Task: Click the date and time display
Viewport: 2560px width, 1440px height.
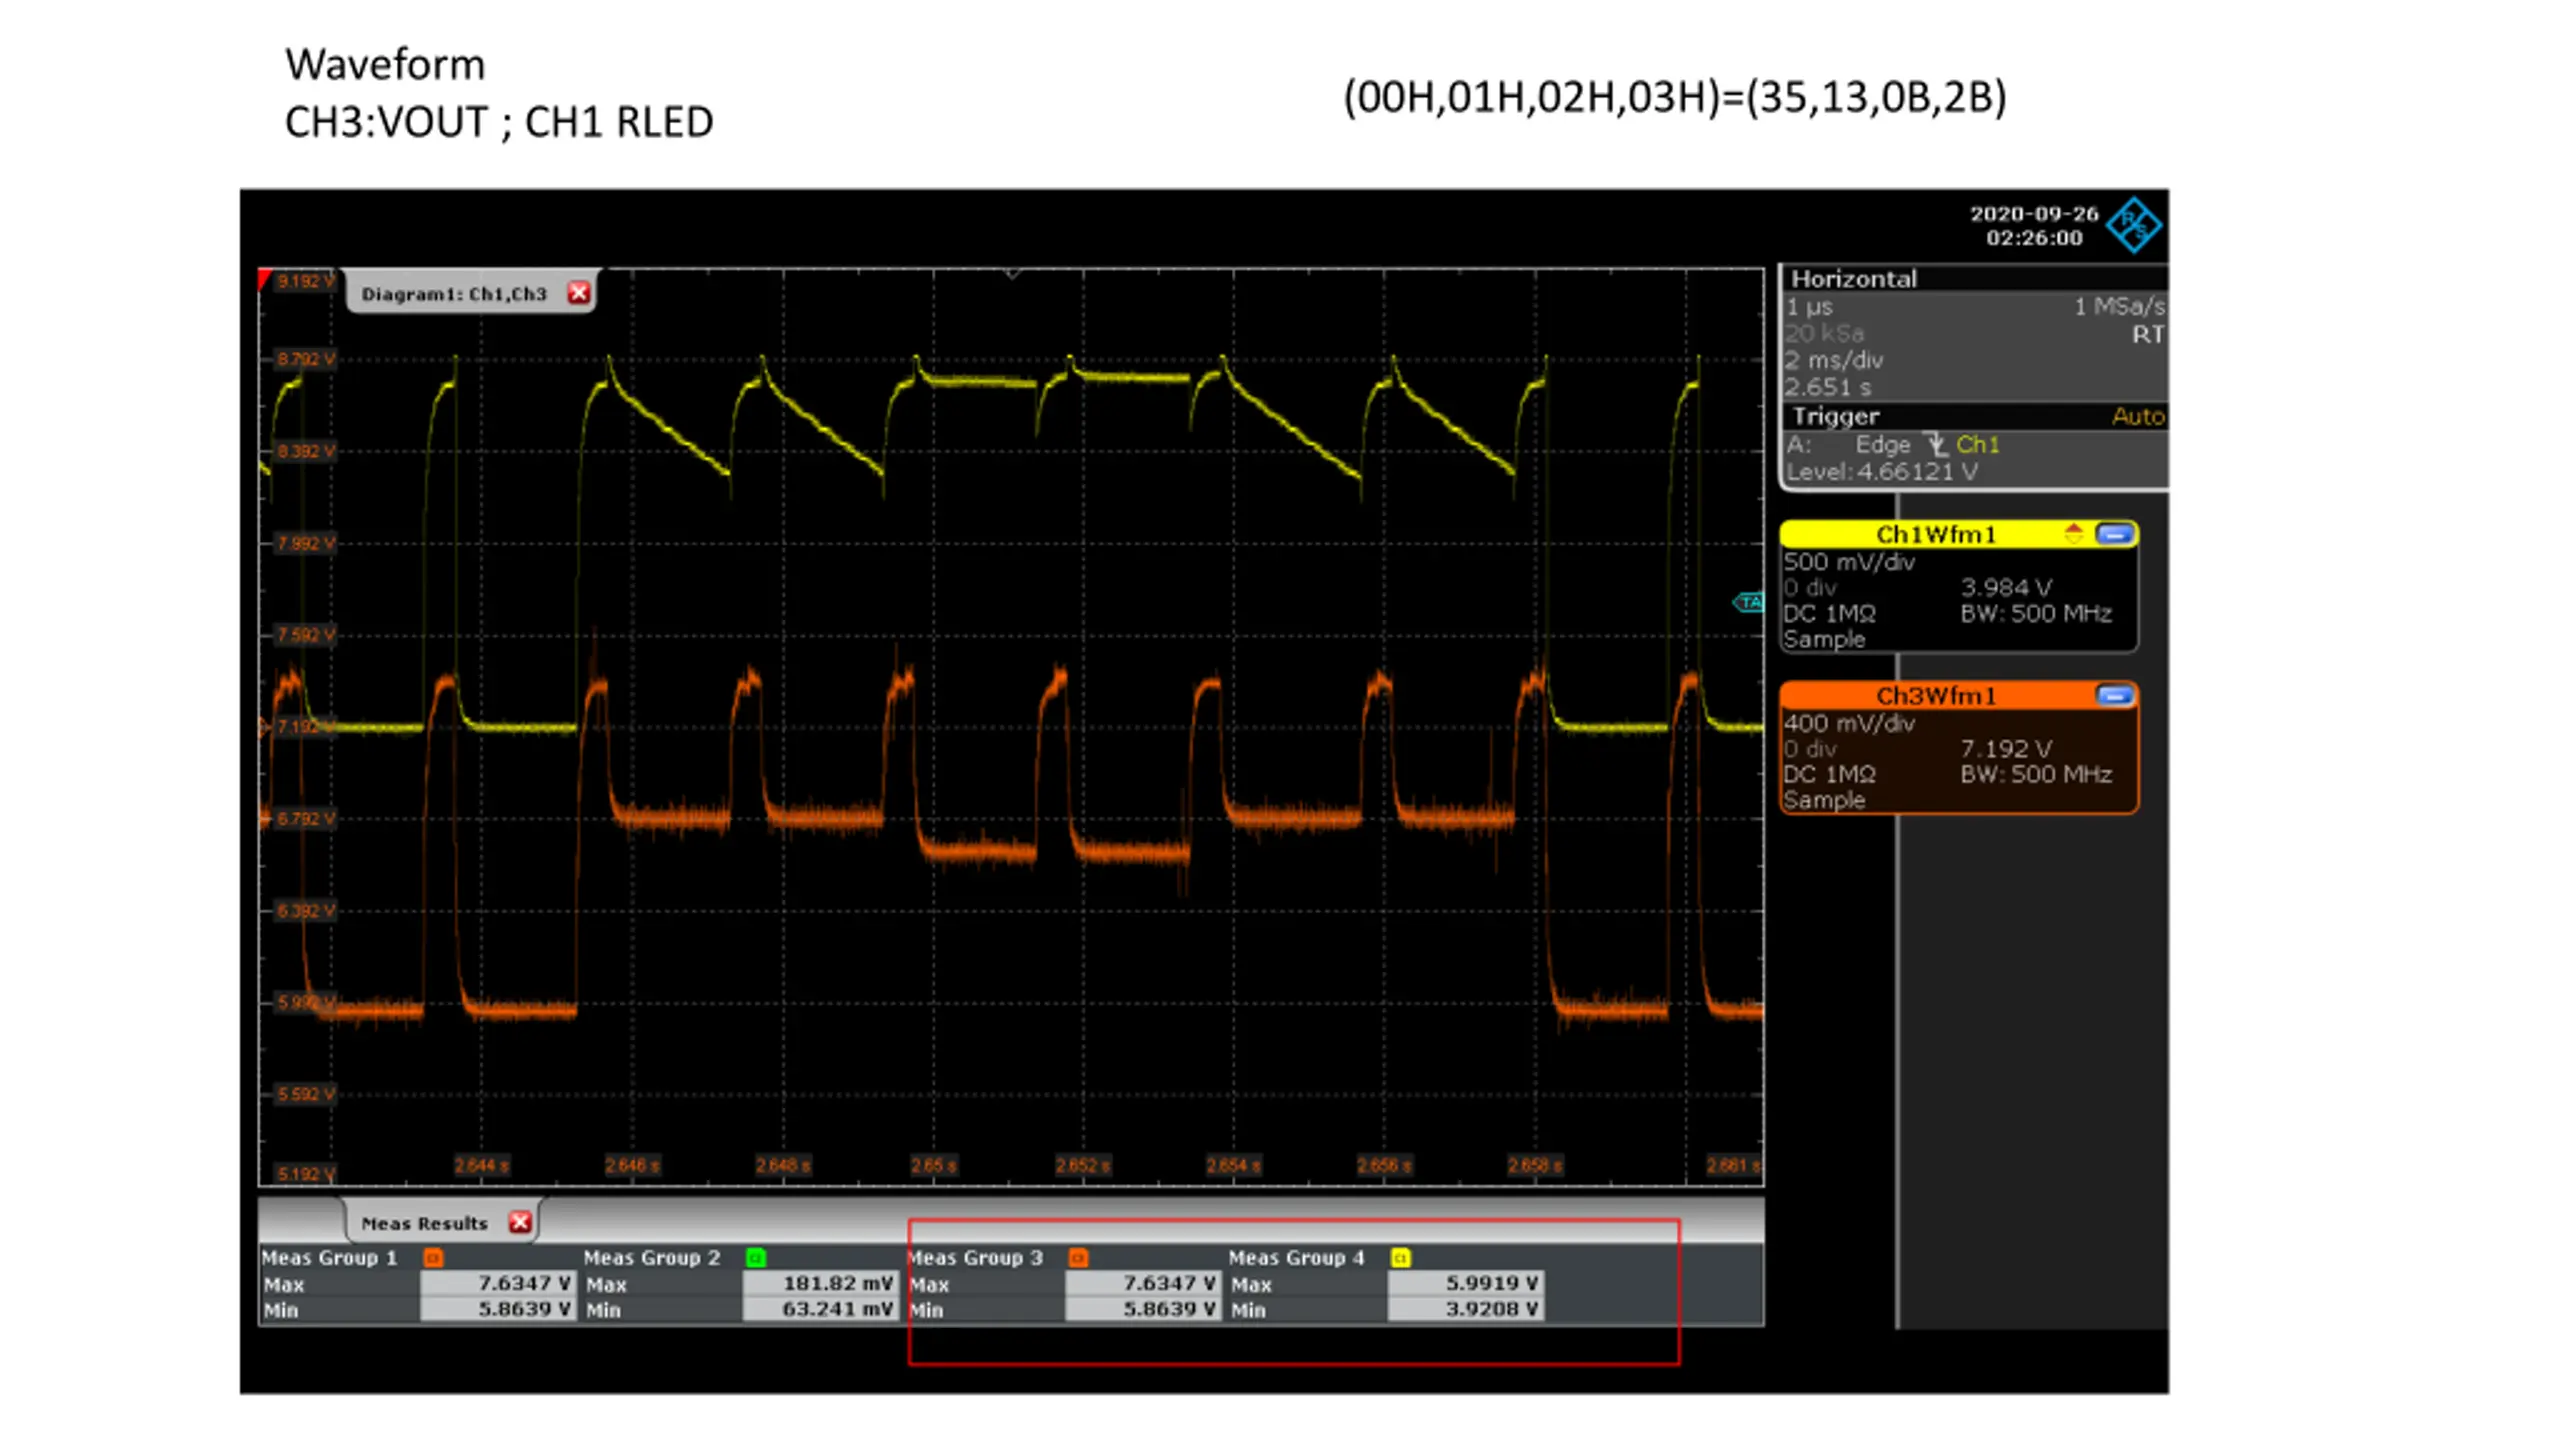Action: point(2034,226)
